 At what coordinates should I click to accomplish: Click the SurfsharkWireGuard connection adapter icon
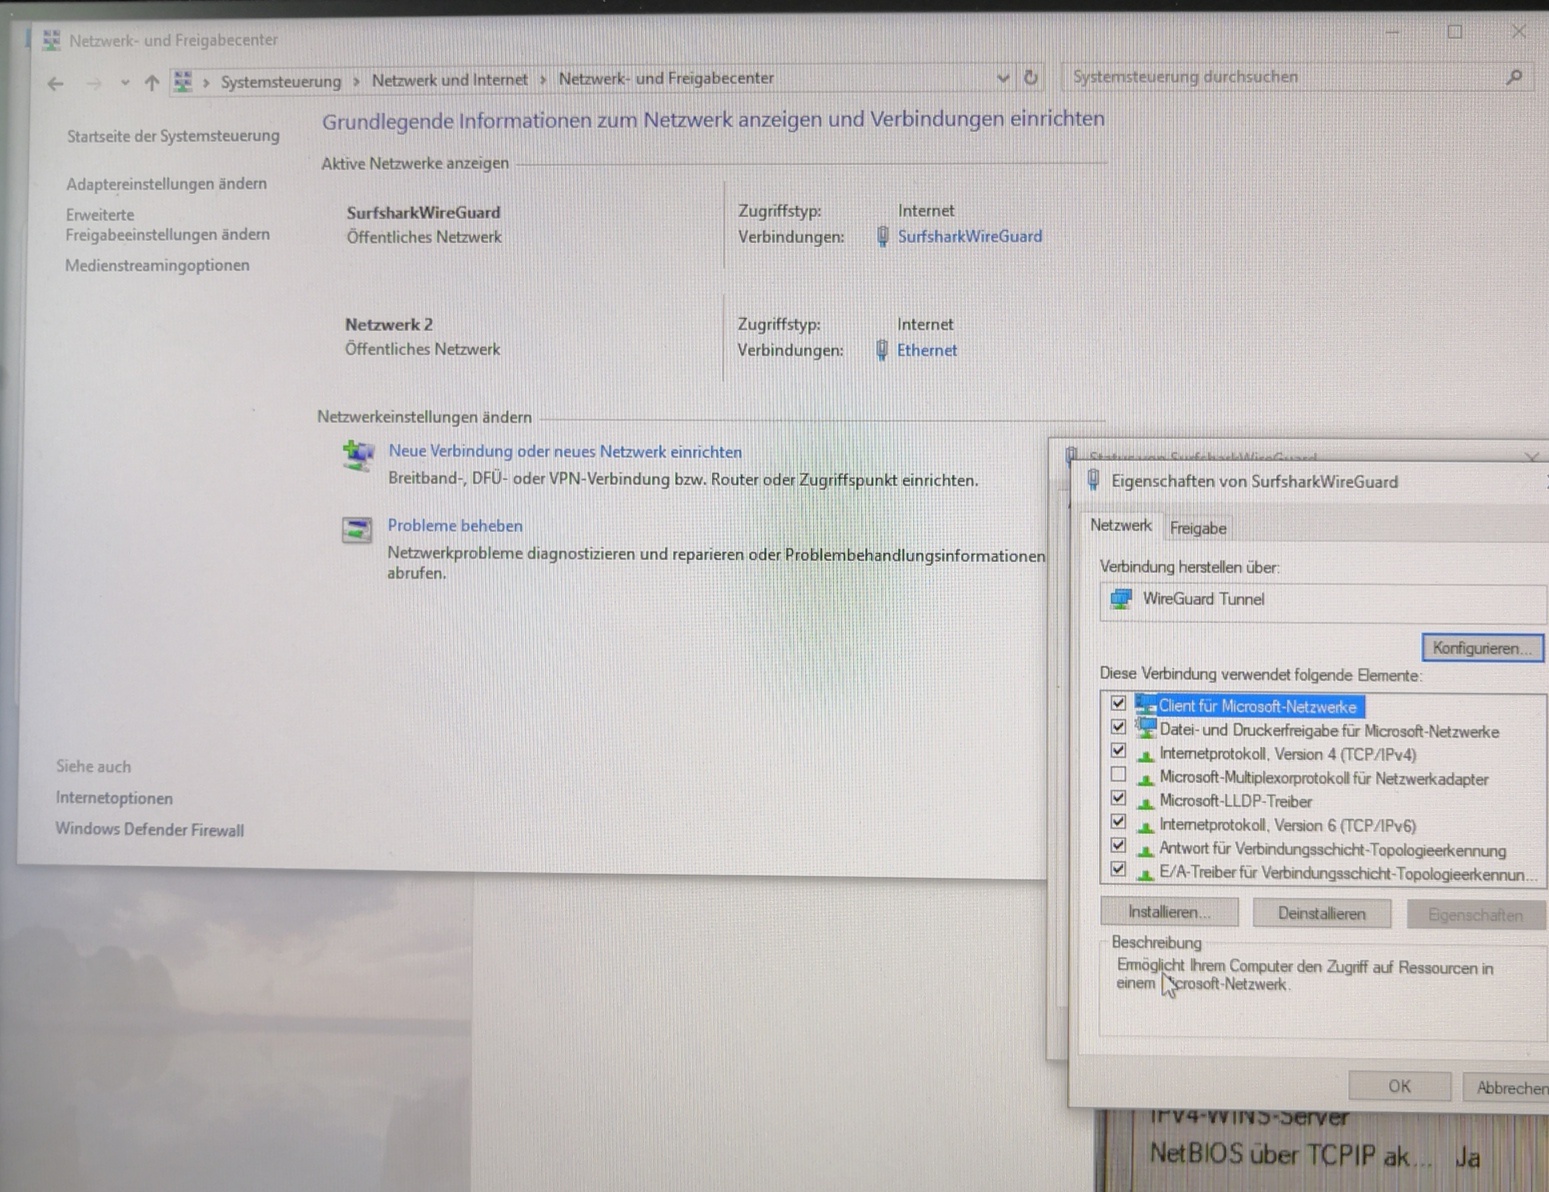tap(882, 237)
